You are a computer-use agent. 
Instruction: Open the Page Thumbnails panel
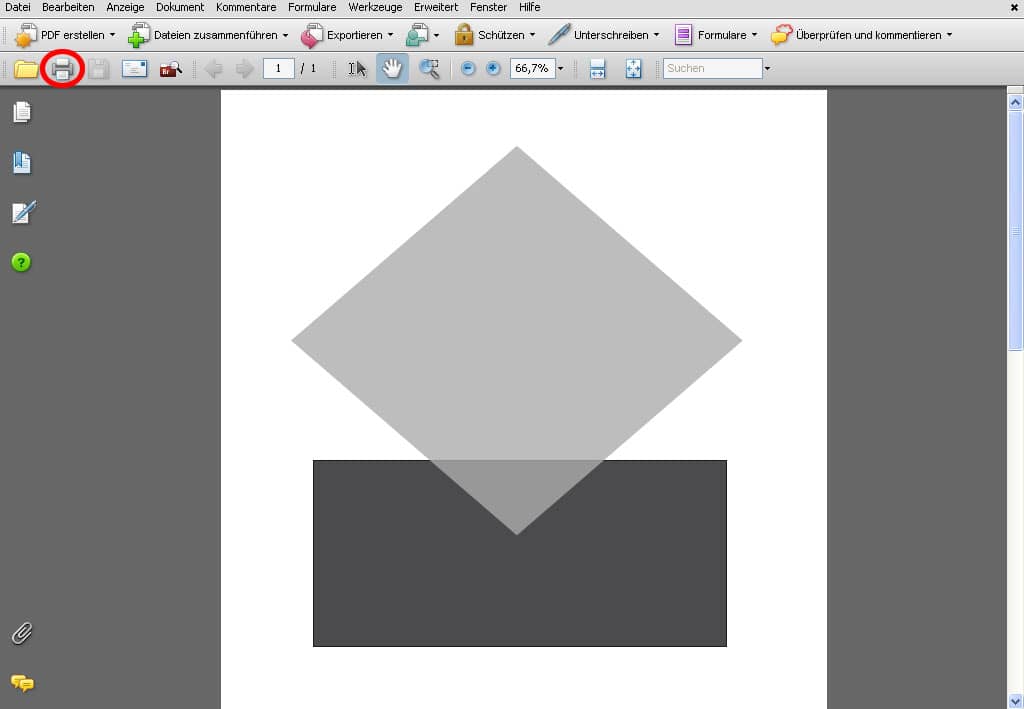(x=22, y=112)
